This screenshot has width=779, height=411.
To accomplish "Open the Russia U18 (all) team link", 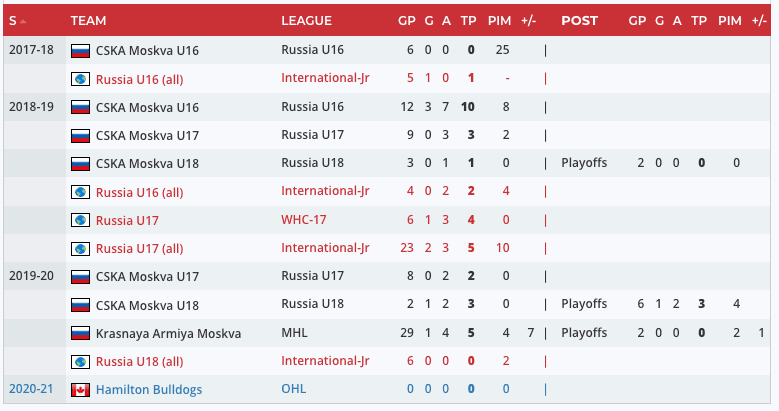I will pyautogui.click(x=139, y=361).
